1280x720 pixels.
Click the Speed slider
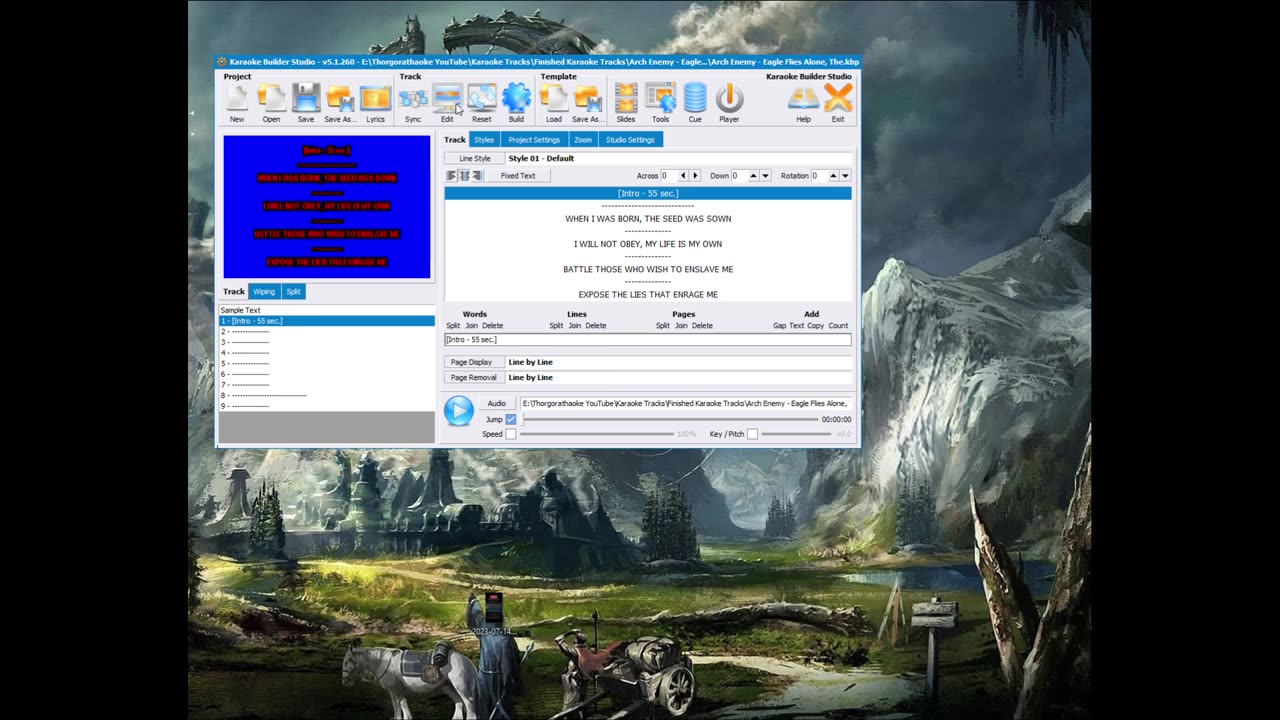597,434
